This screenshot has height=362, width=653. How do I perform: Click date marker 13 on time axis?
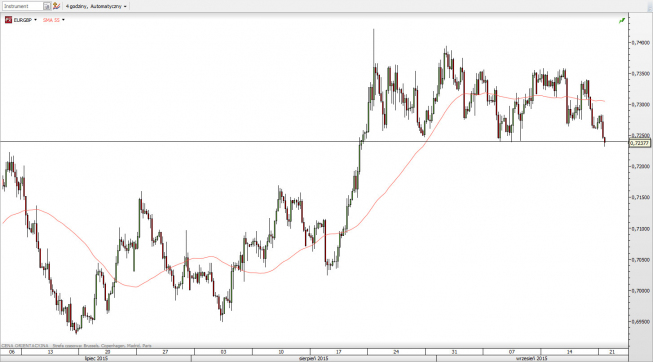click(50, 352)
